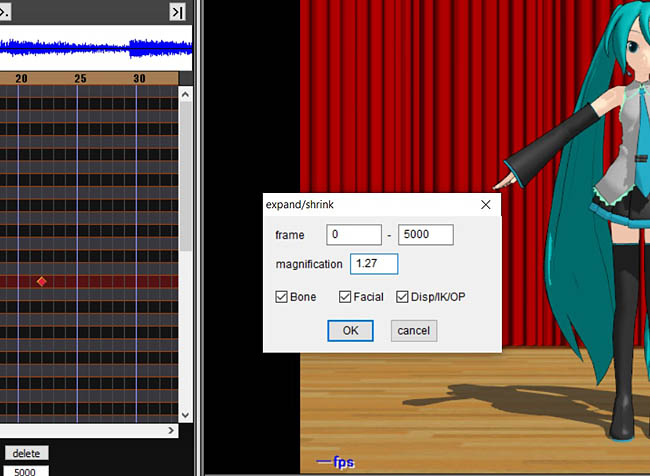Click timeline horizontal scrollbar right arrow

coord(171,430)
